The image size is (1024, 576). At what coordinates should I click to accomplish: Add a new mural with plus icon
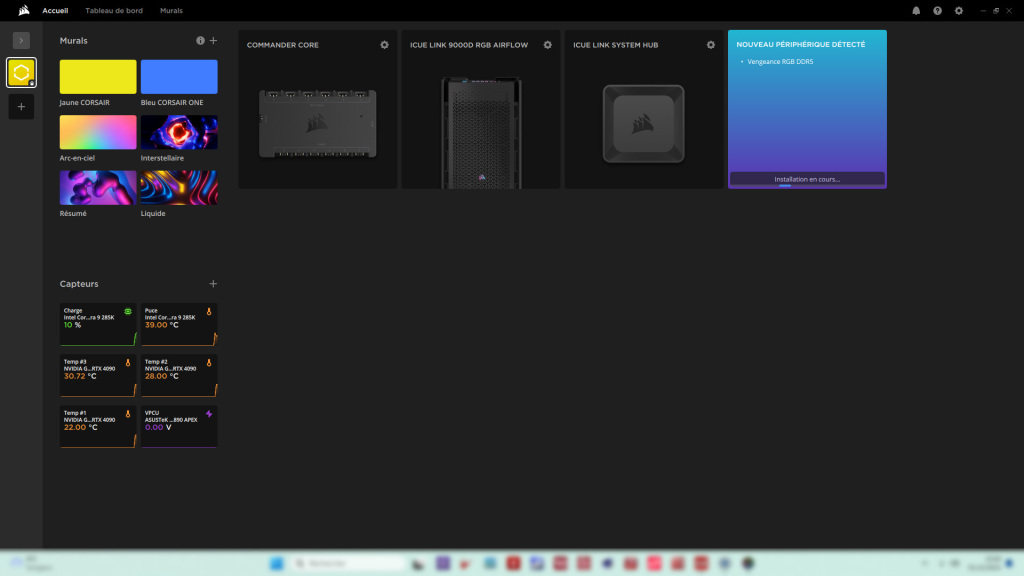[x=213, y=40]
